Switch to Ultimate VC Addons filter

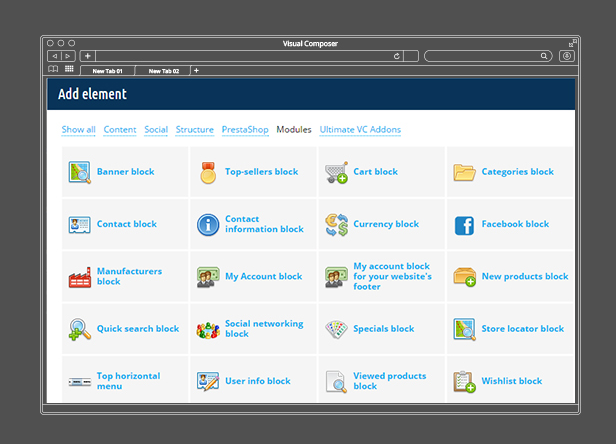click(x=360, y=129)
